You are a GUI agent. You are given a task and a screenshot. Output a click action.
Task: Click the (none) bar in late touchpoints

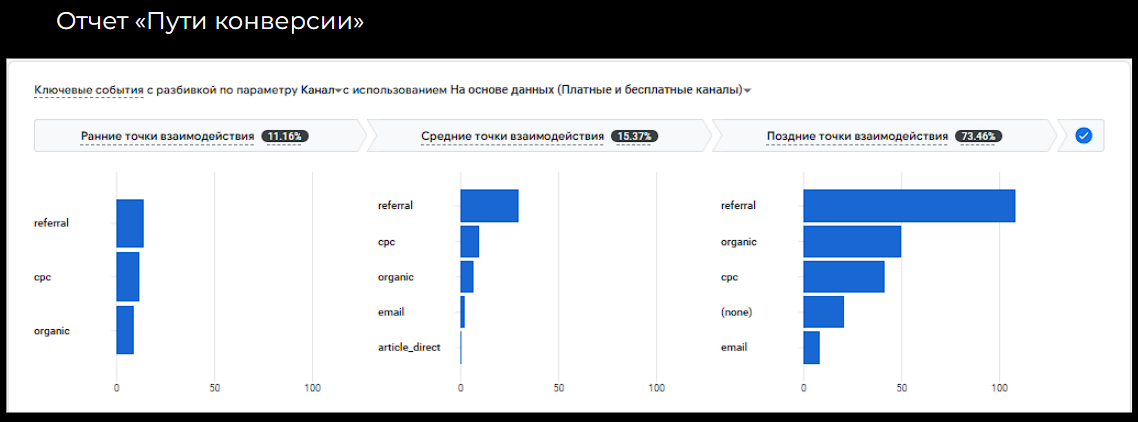coord(824,312)
